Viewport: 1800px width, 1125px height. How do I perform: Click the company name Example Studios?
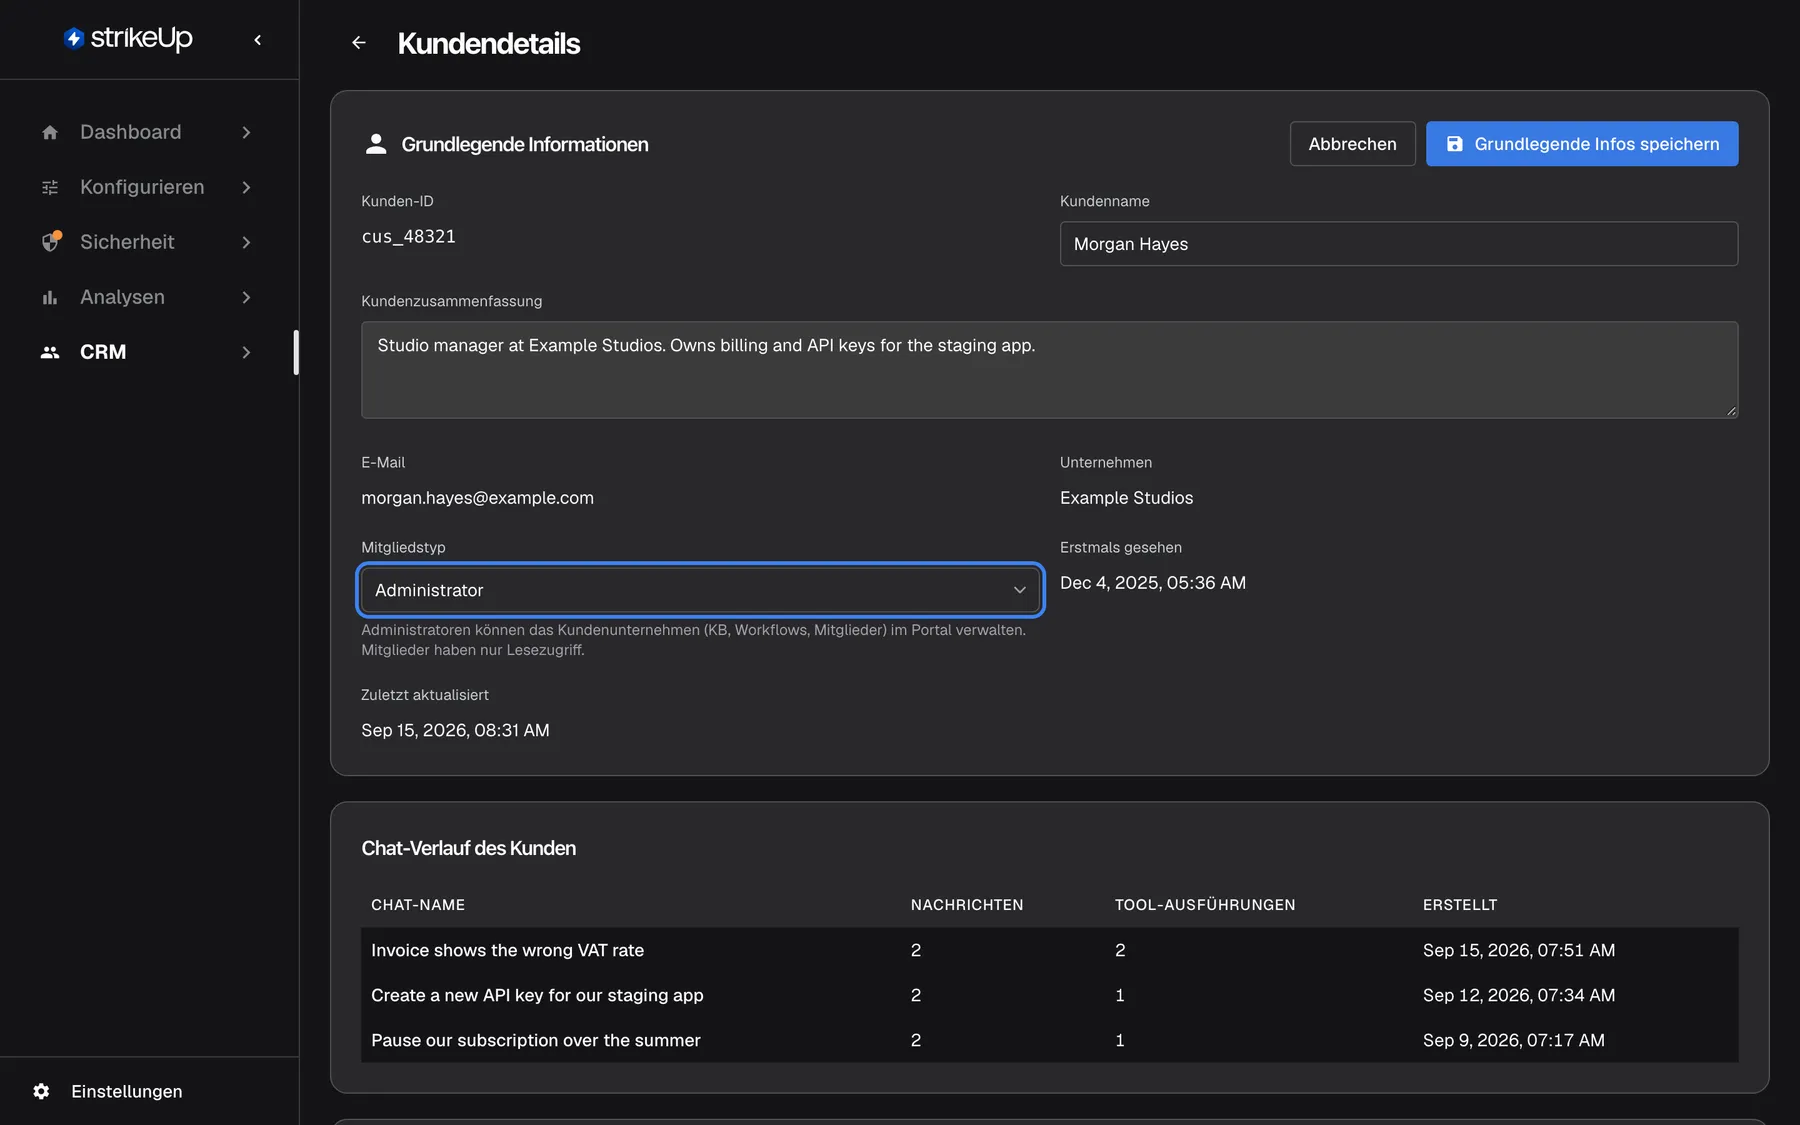point(1126,498)
